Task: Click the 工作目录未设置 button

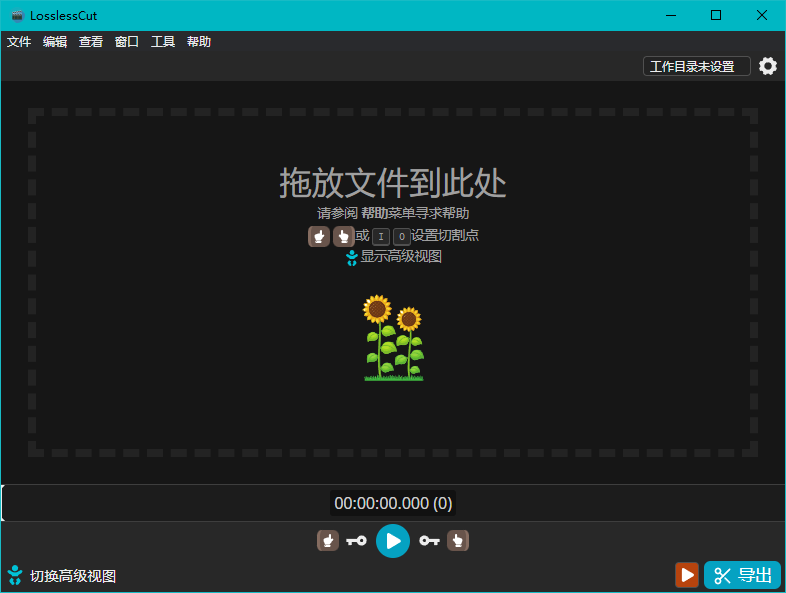Action: click(x=696, y=66)
